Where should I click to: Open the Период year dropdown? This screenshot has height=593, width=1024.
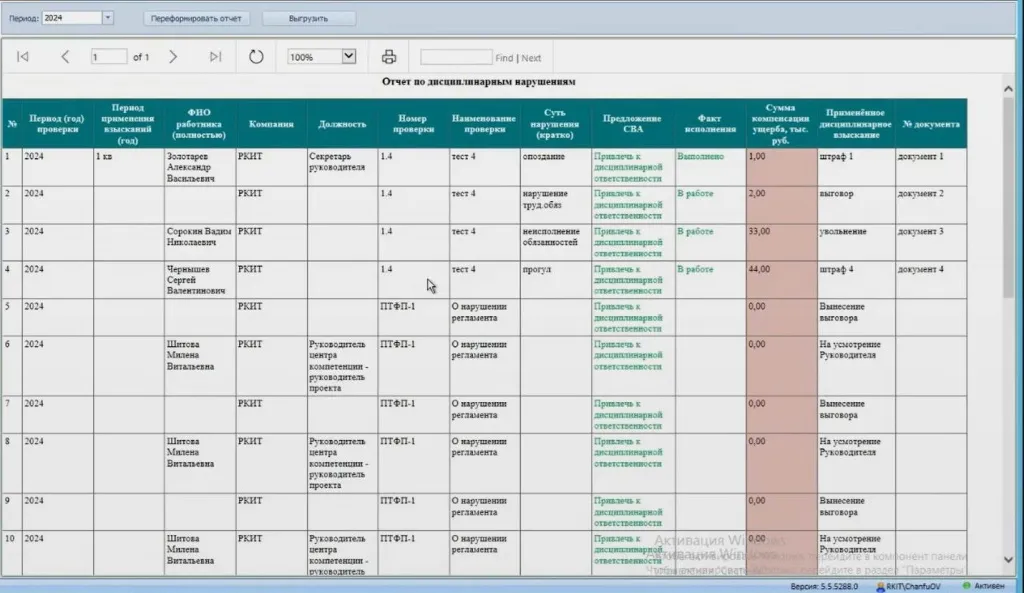(x=108, y=18)
